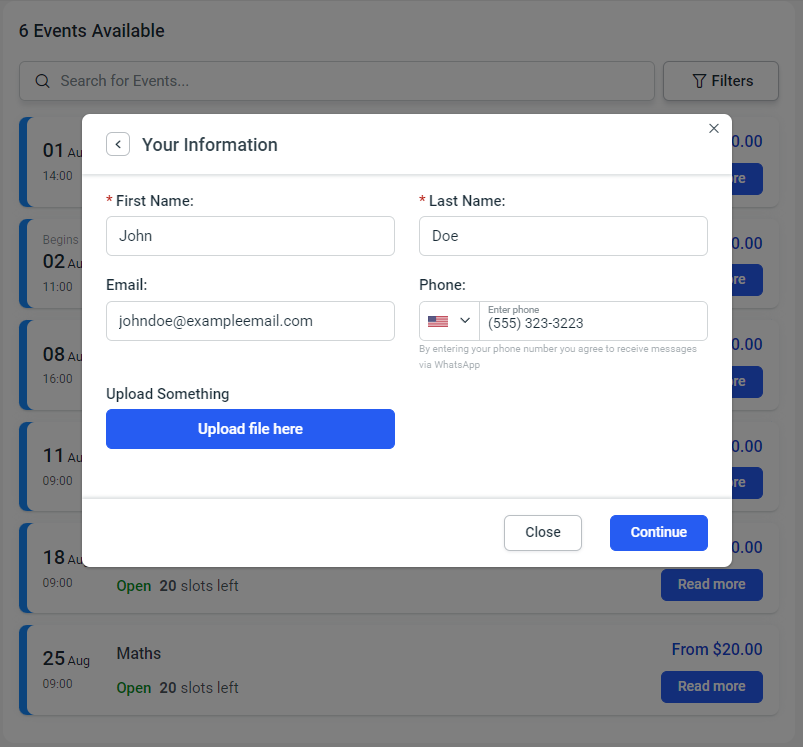Click into the Last Name field containing Doe
803x747 pixels.
click(x=563, y=236)
